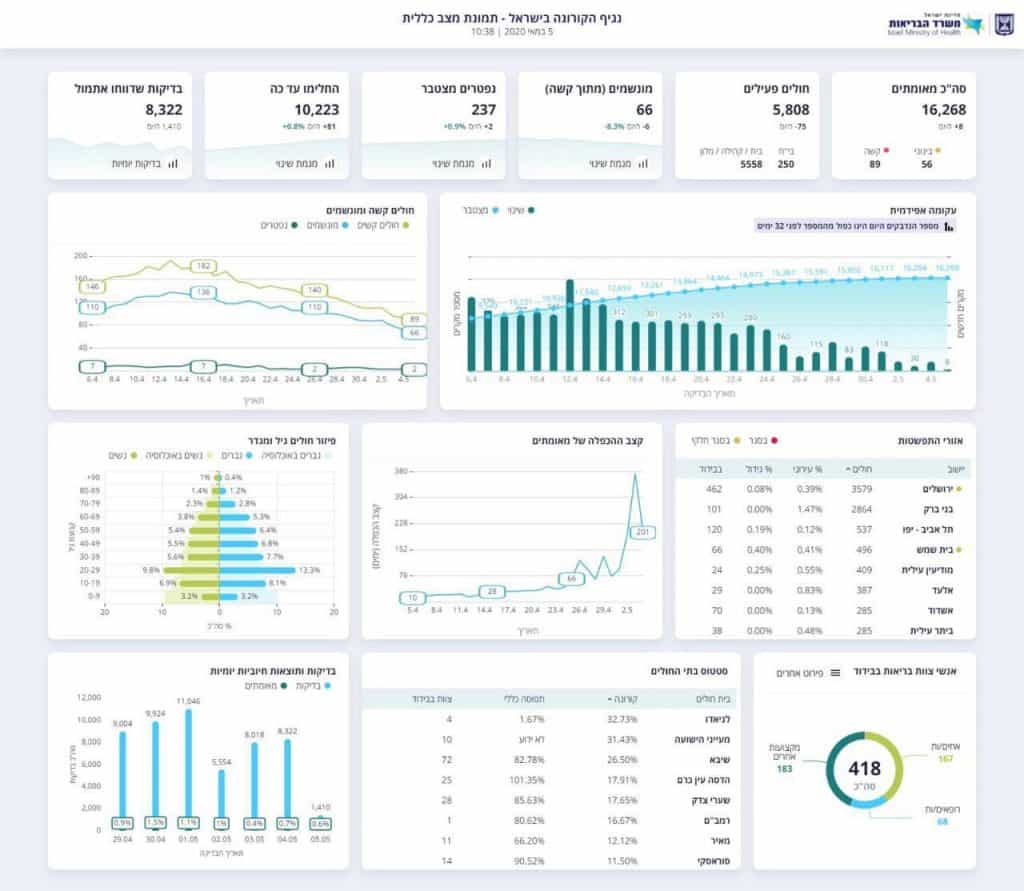The width and height of the screenshot is (1024, 891).
Task: Click the chart icon beside the 32-day doubling note
Action: (x=948, y=227)
